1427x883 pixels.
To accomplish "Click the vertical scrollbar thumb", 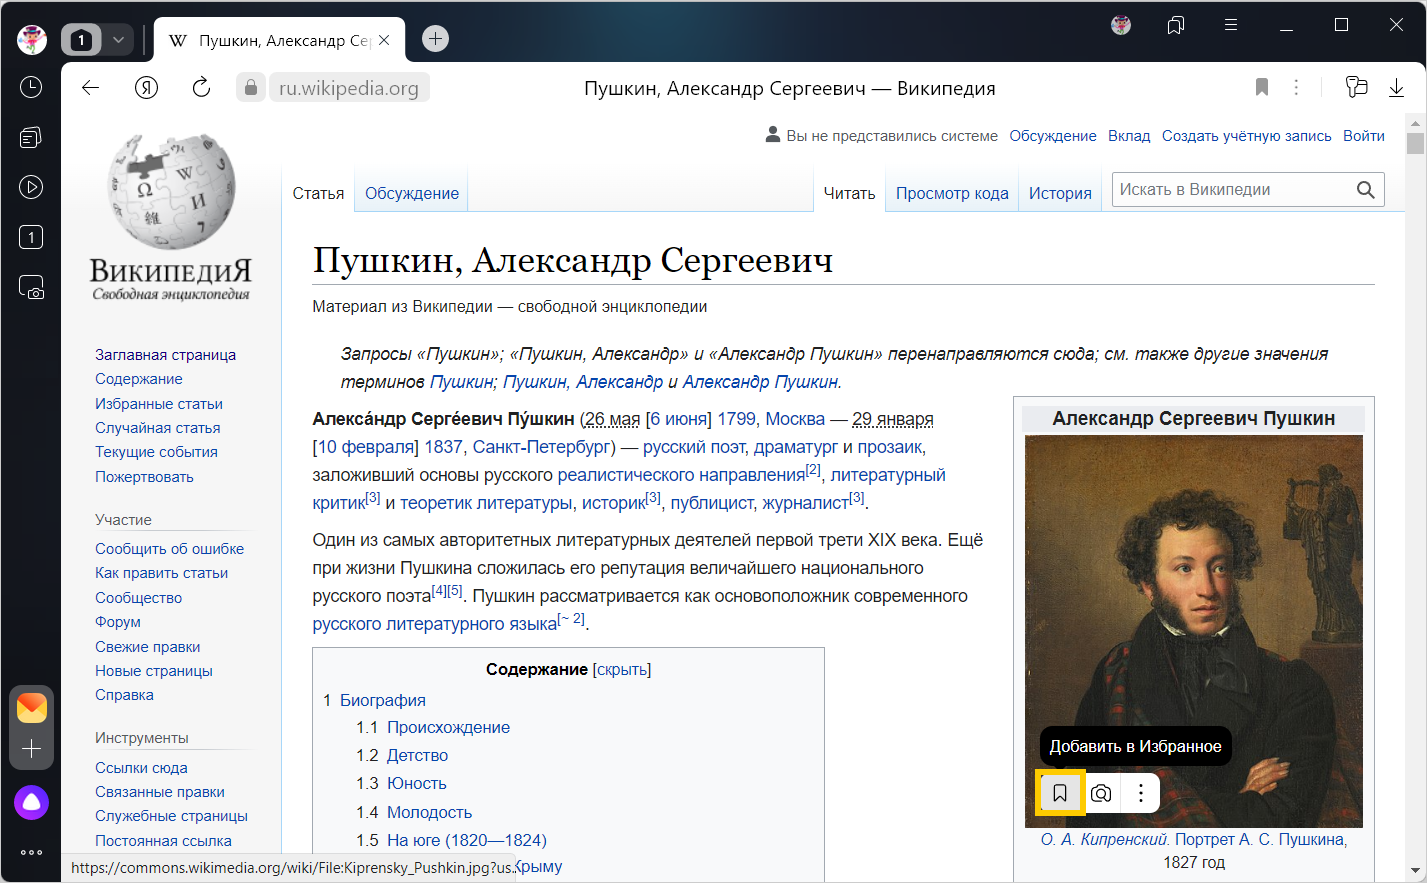I will 1415,143.
